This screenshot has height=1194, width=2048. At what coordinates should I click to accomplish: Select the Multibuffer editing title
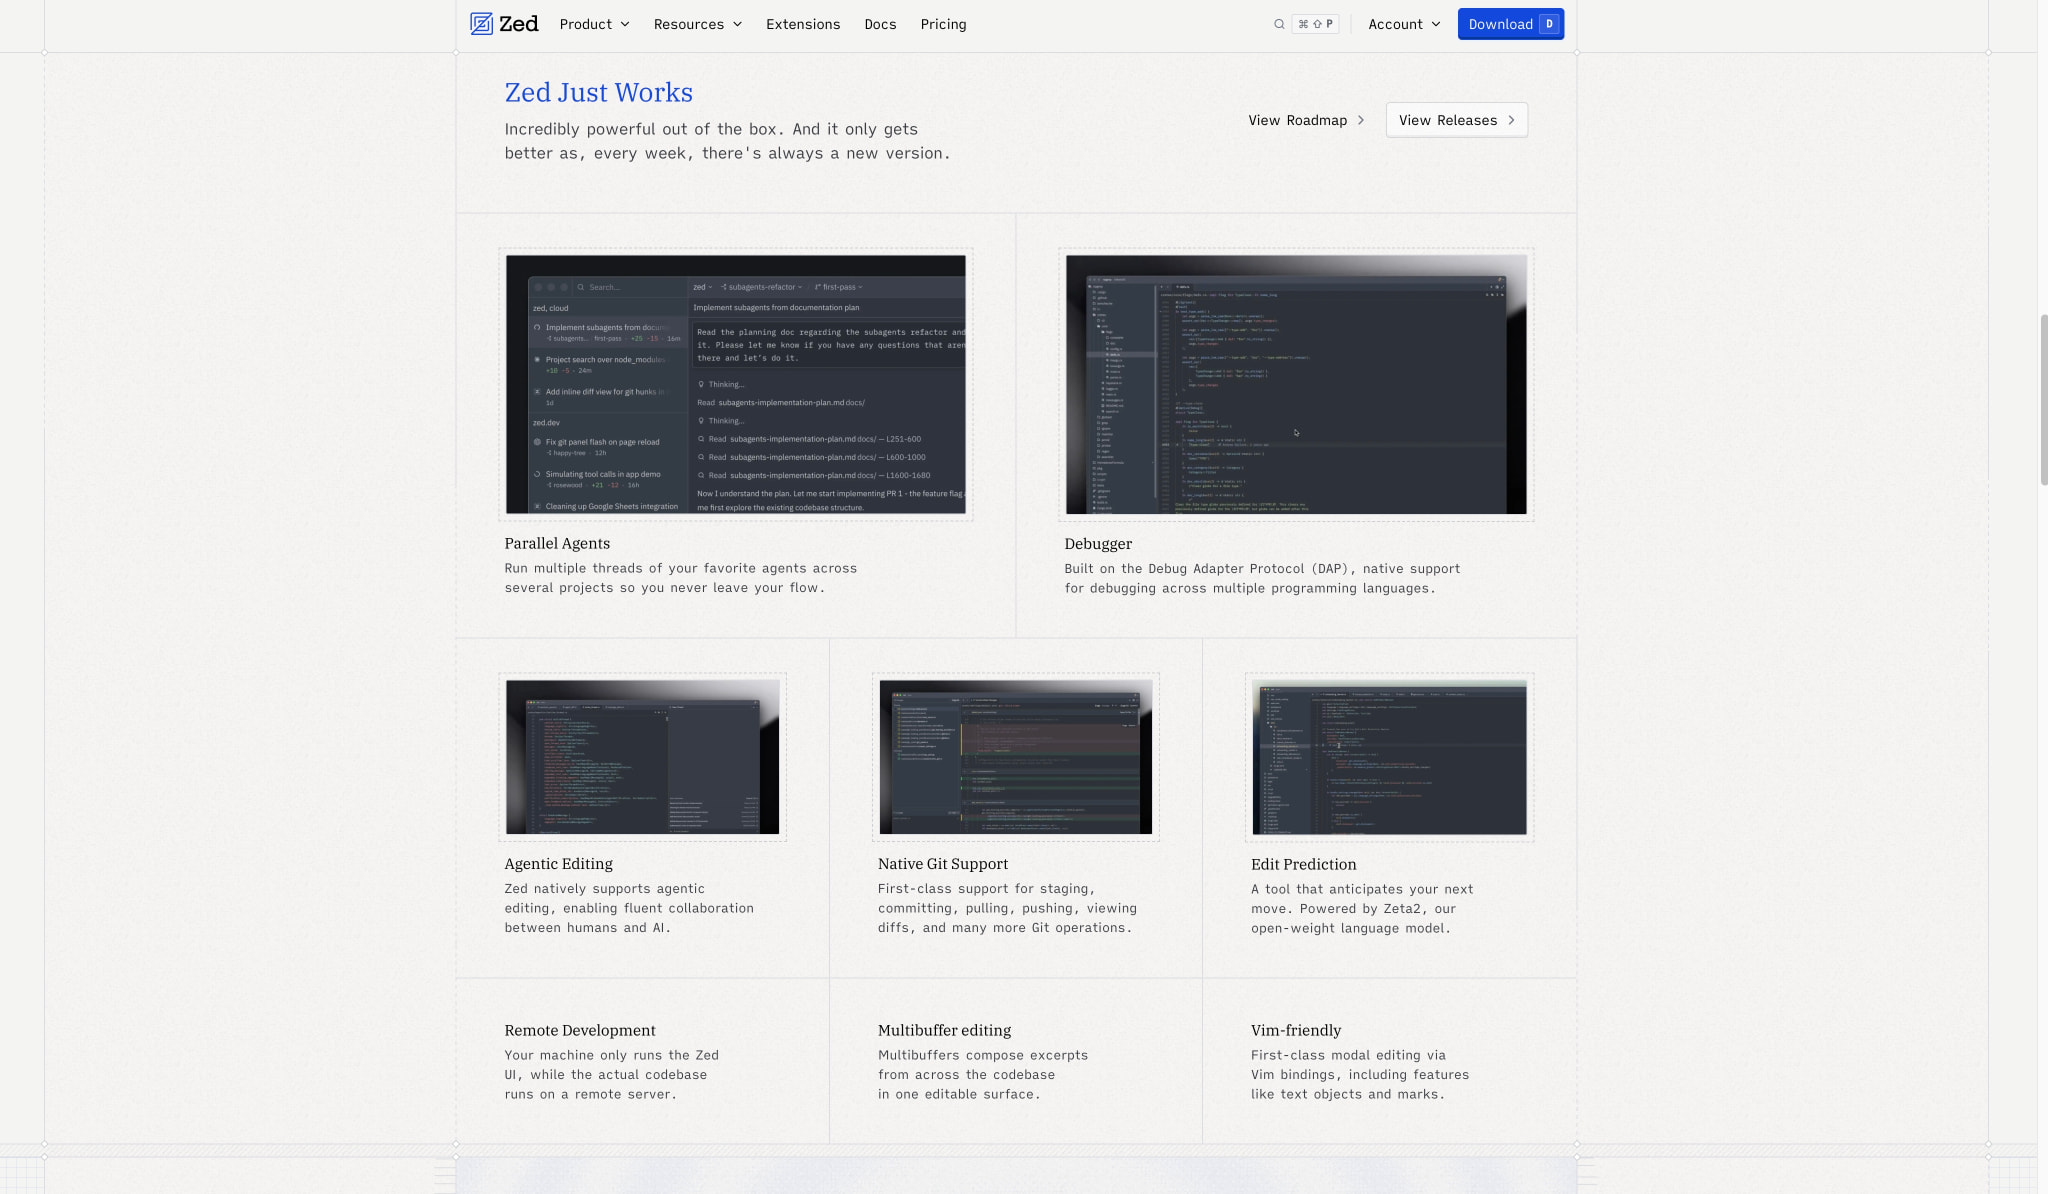tap(944, 1030)
